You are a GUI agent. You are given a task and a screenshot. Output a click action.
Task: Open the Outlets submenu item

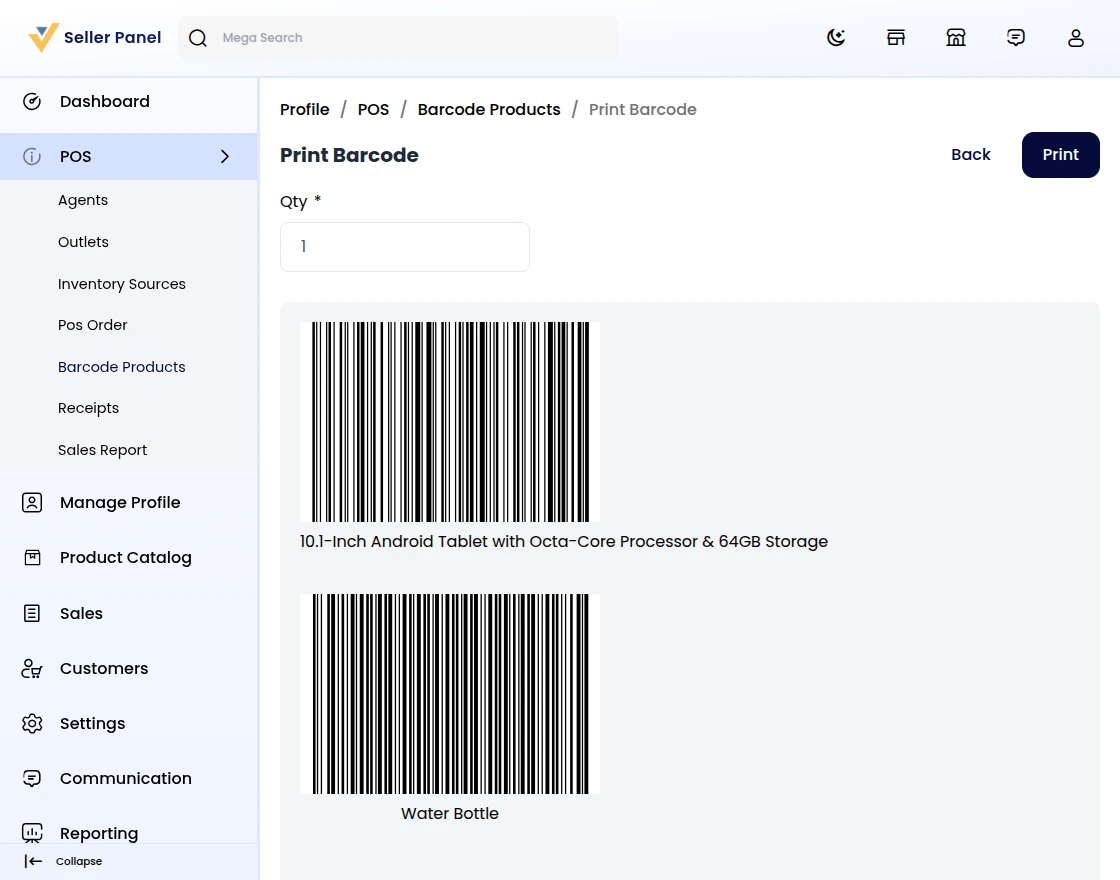(84, 242)
